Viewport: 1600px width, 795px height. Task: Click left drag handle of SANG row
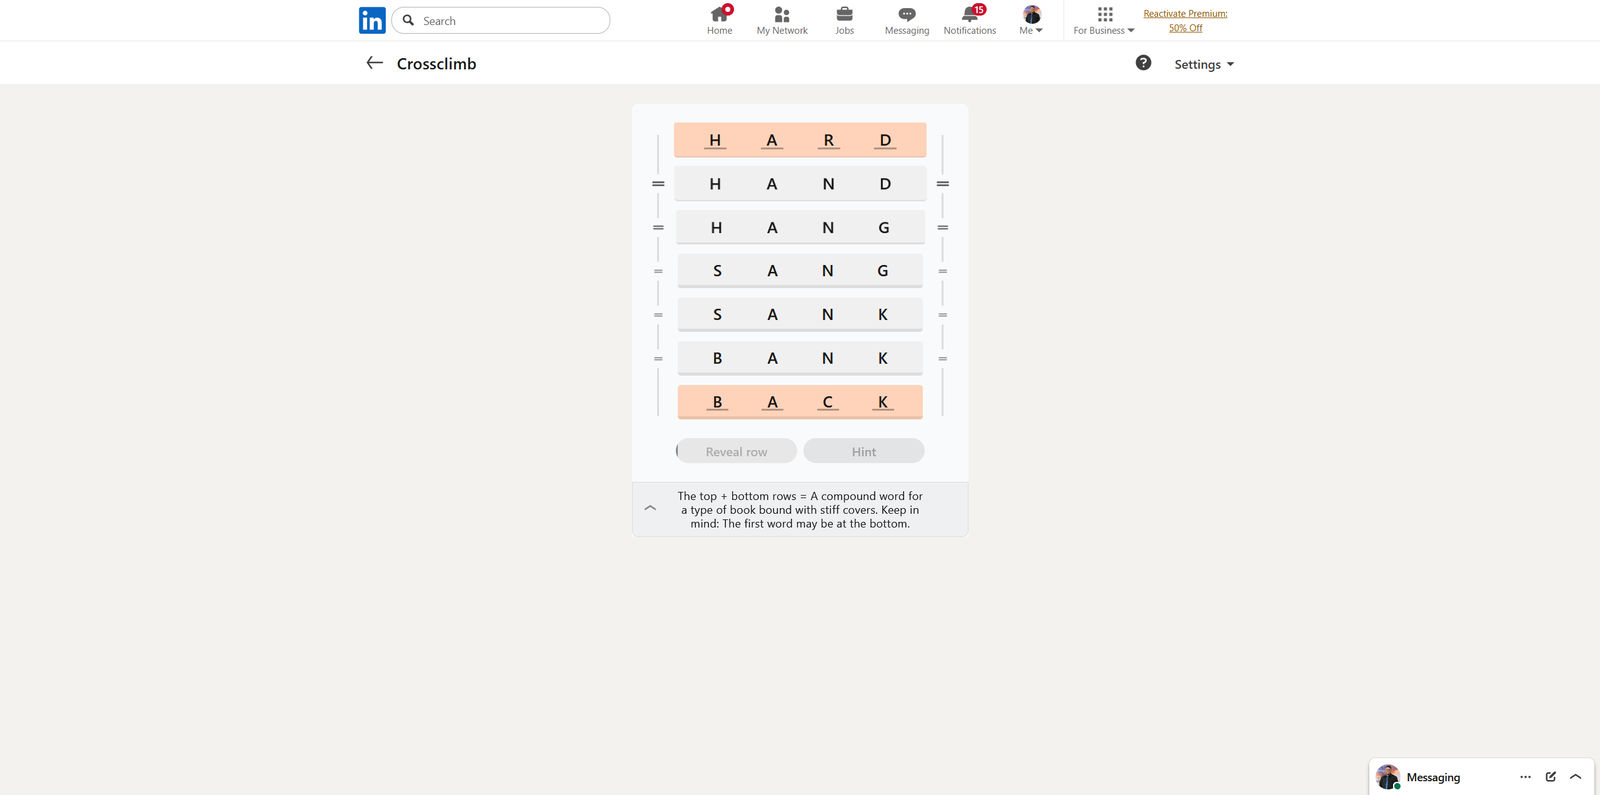658,271
